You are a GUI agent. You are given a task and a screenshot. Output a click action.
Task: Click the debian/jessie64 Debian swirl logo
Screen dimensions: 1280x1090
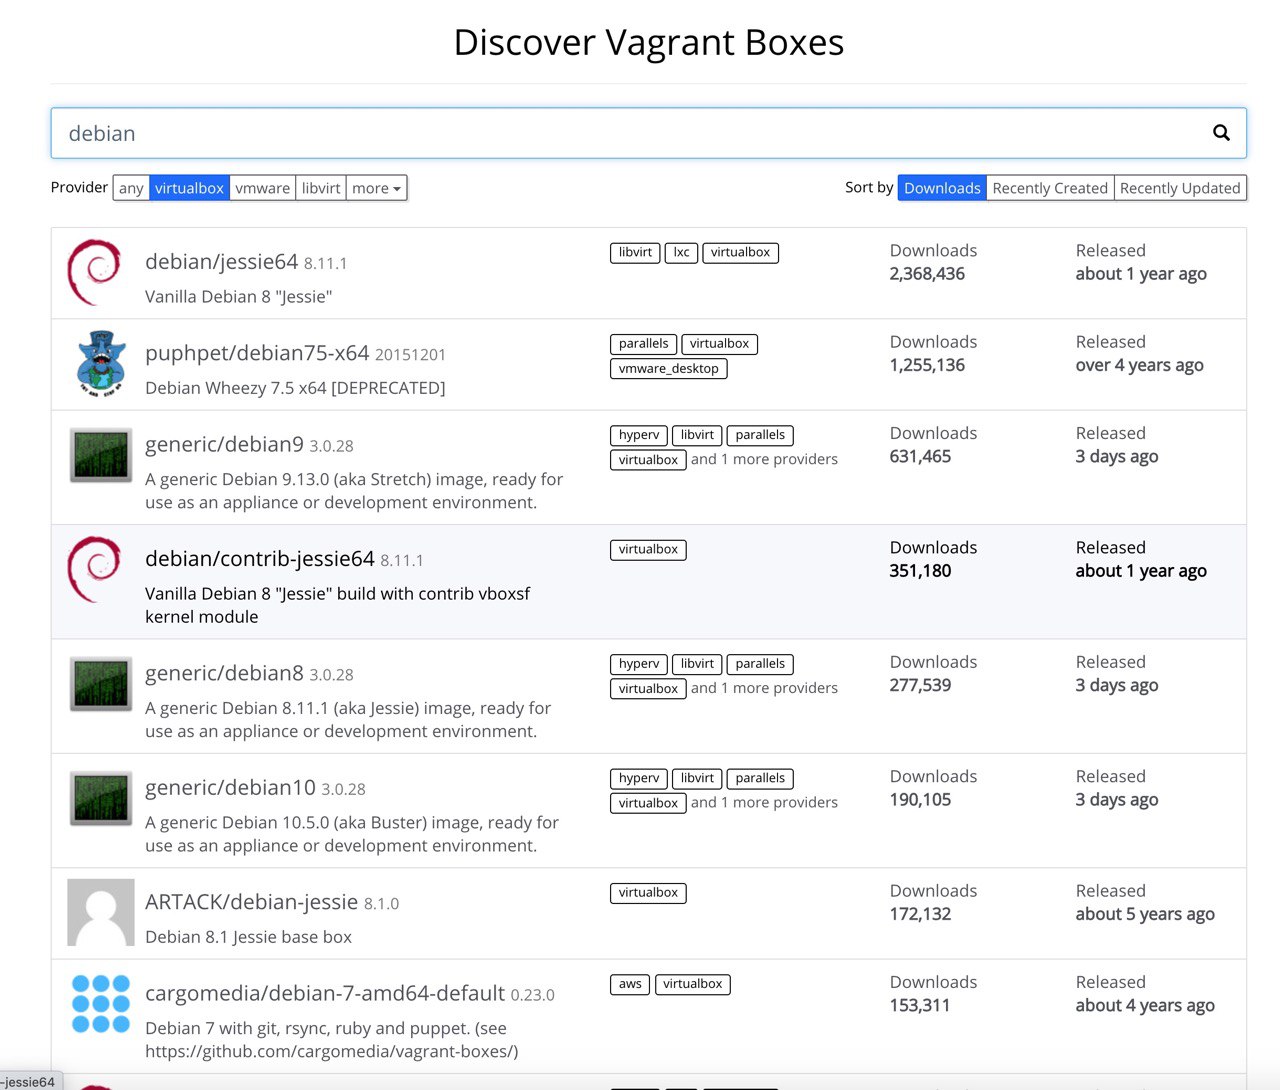pos(94,272)
